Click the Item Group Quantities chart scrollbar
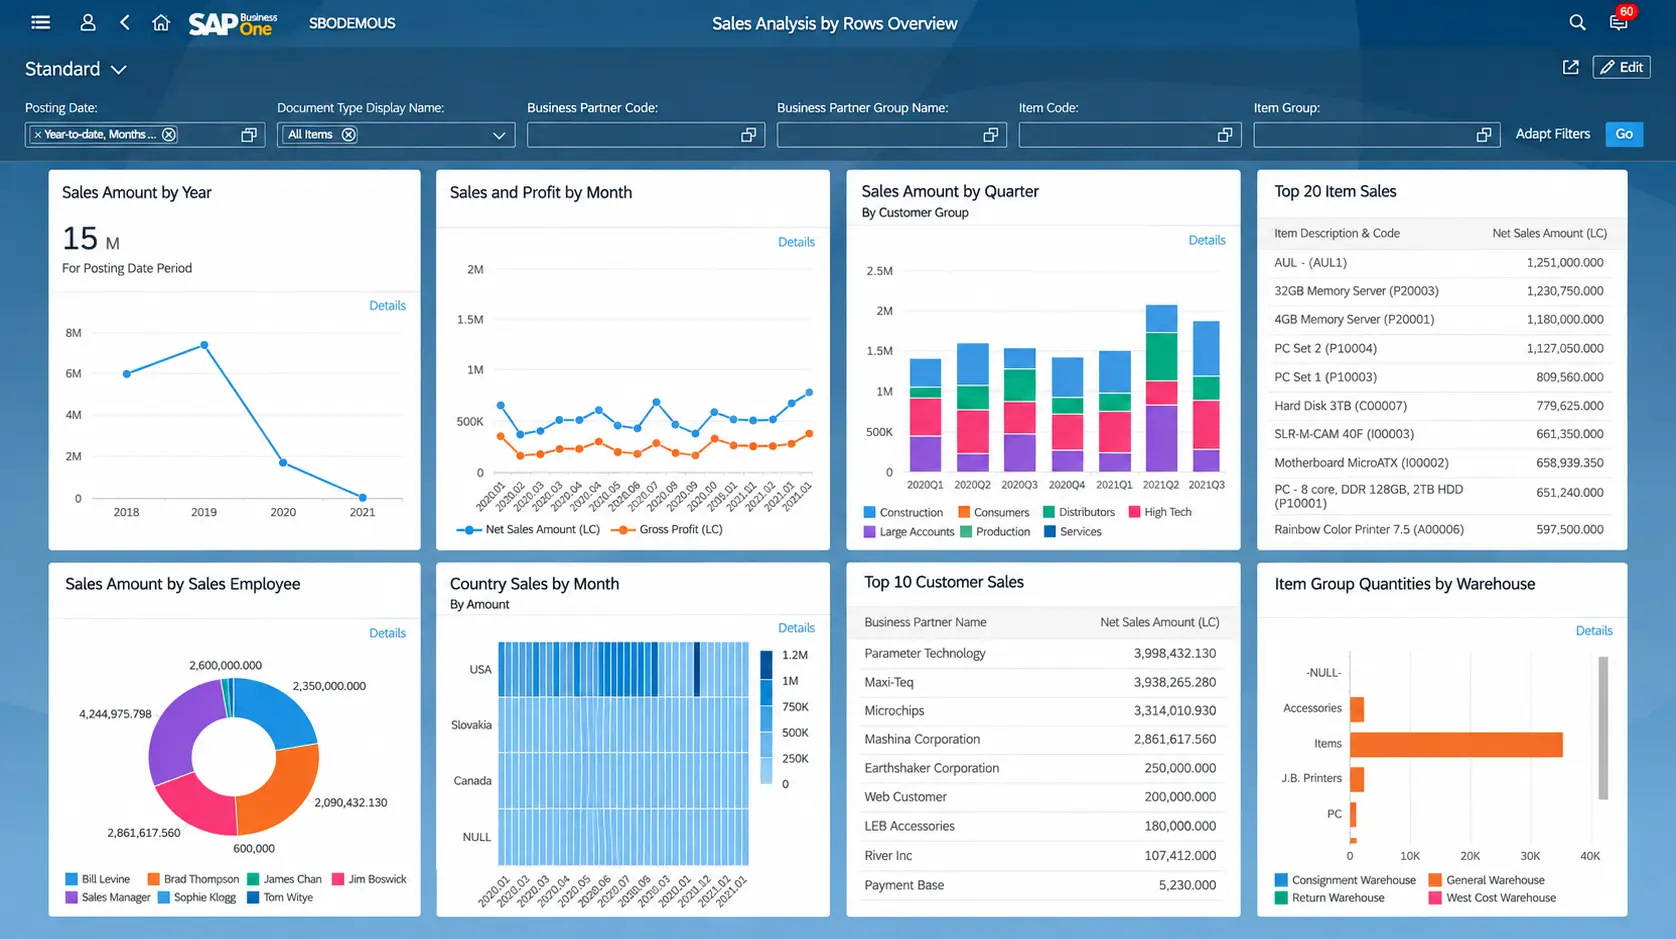Viewport: 1676px width, 939px height. tap(1603, 728)
